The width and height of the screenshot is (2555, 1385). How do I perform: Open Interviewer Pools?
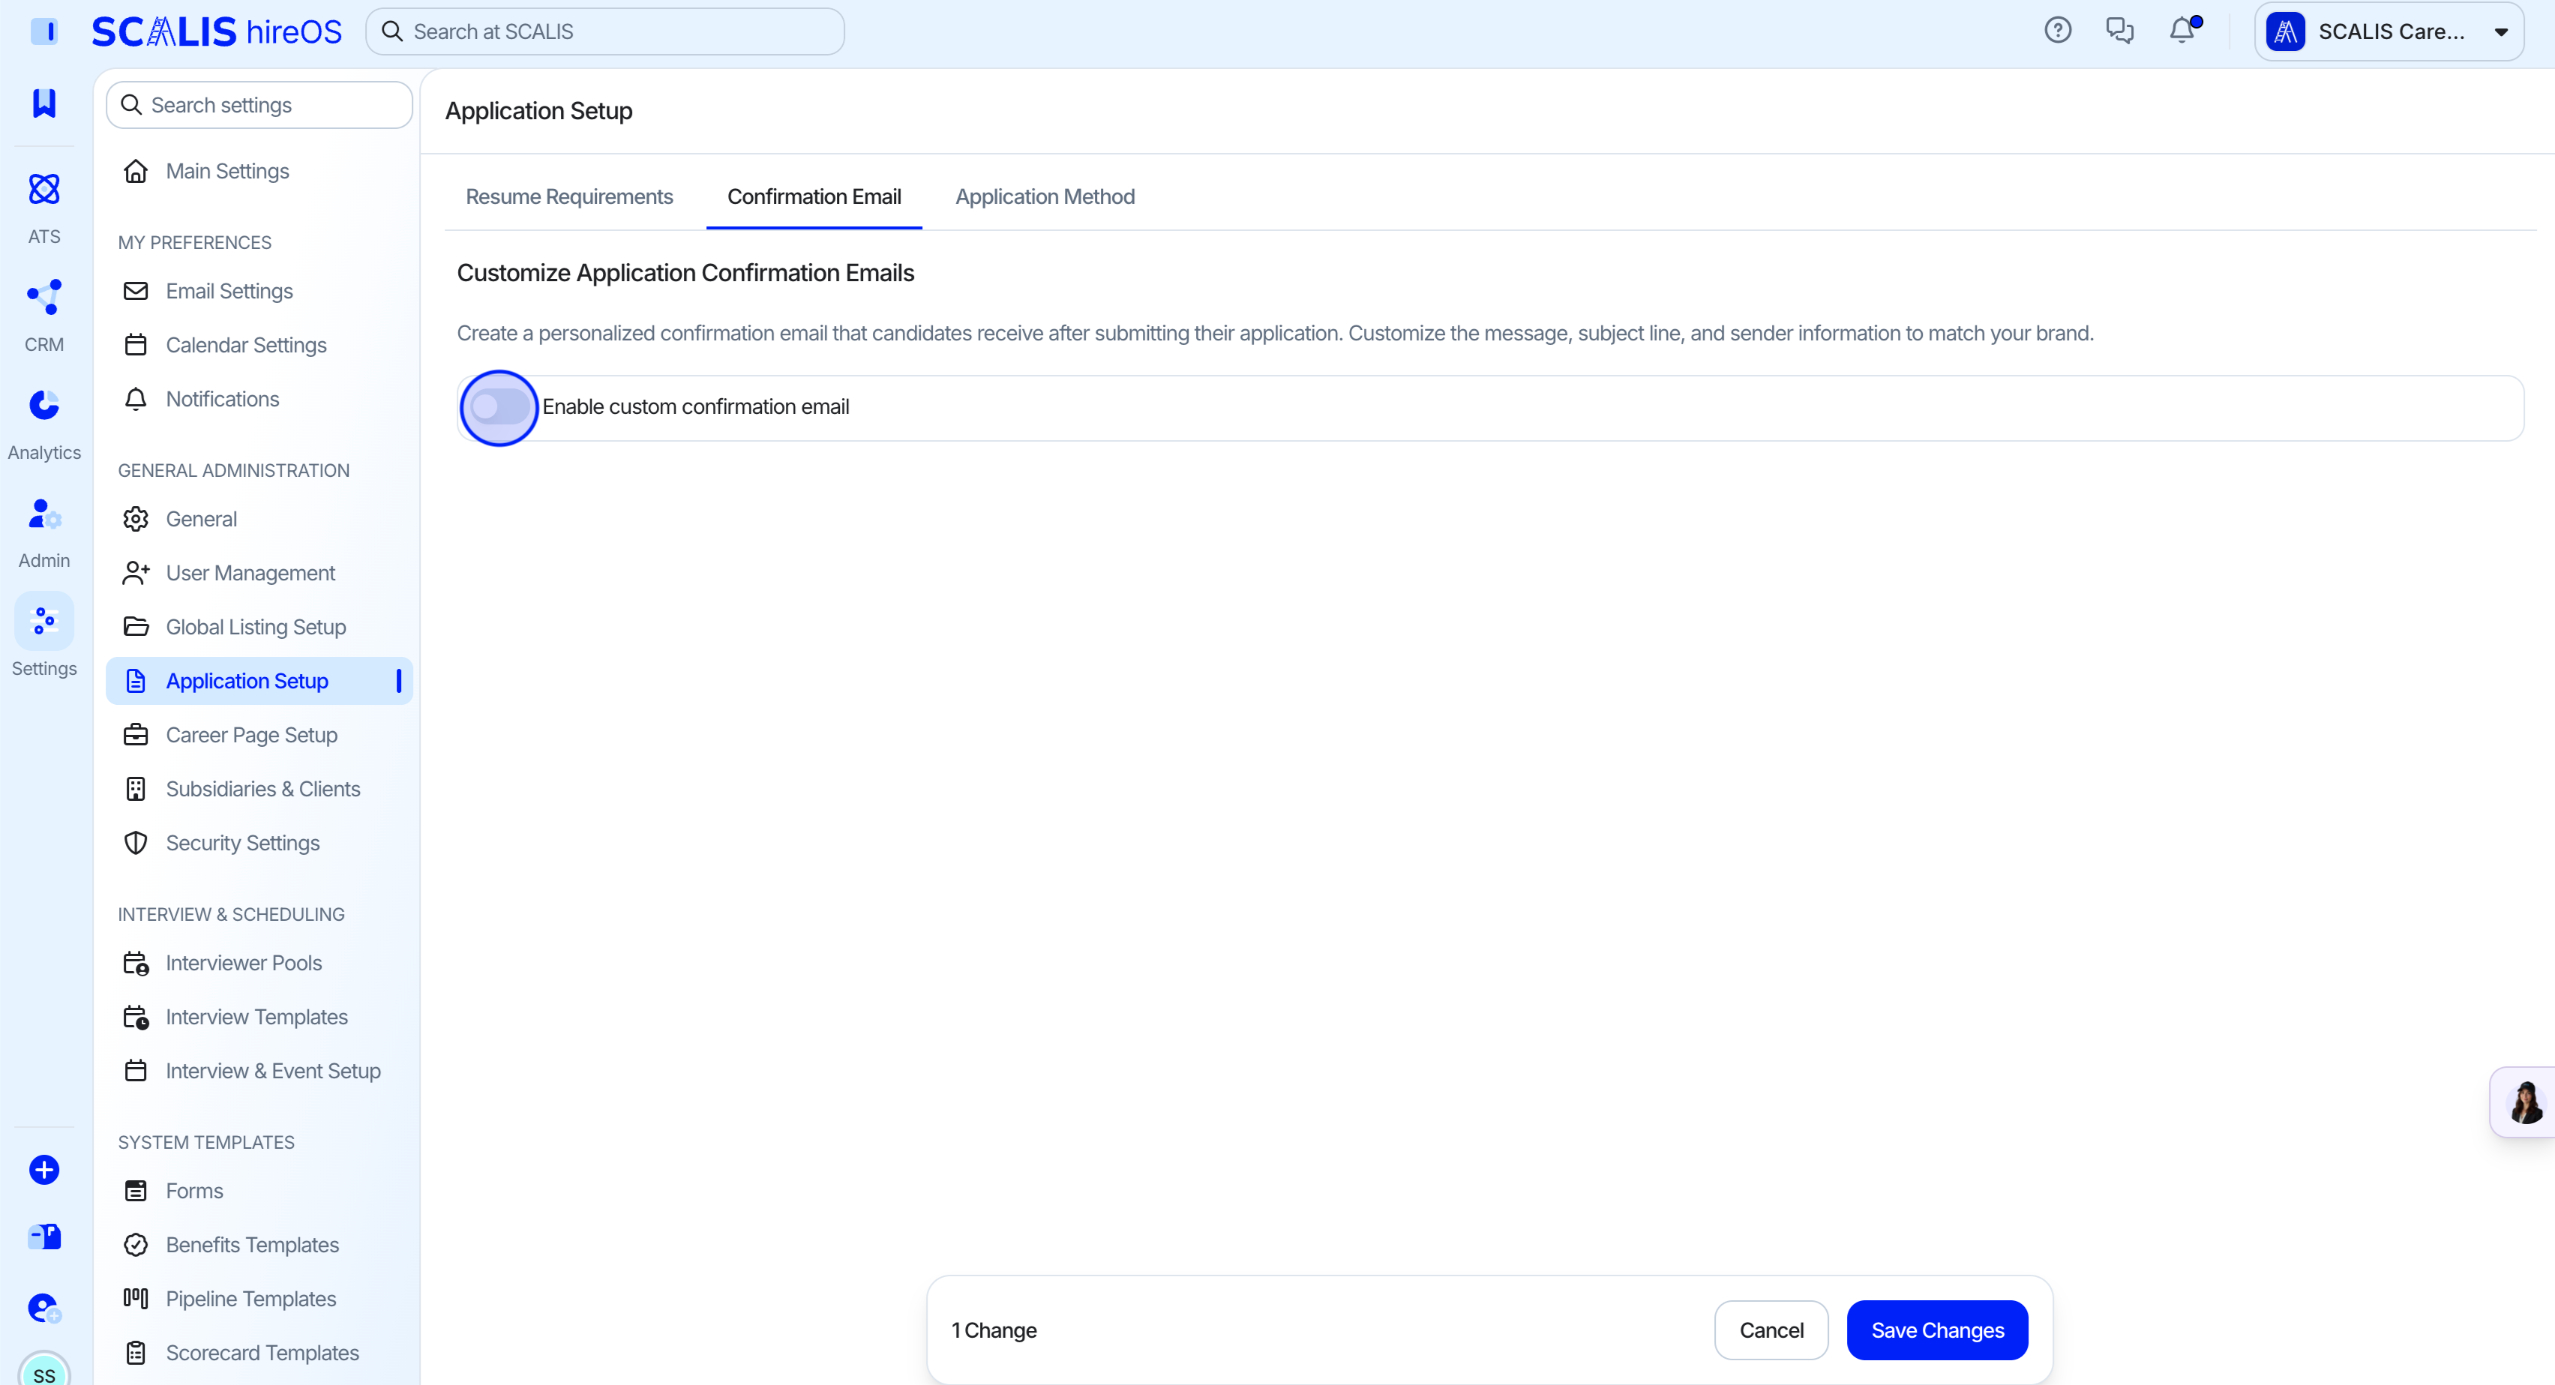[x=259, y=963]
